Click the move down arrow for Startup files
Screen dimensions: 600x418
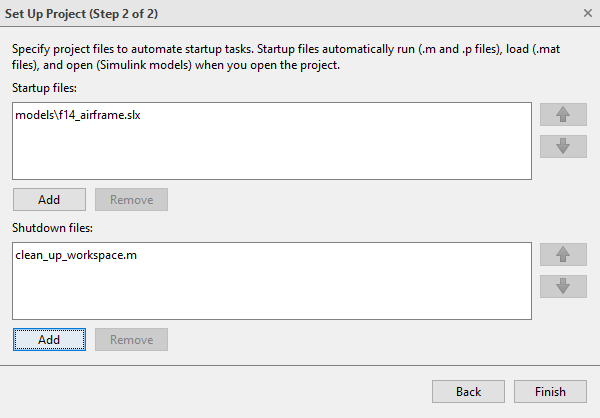point(562,146)
